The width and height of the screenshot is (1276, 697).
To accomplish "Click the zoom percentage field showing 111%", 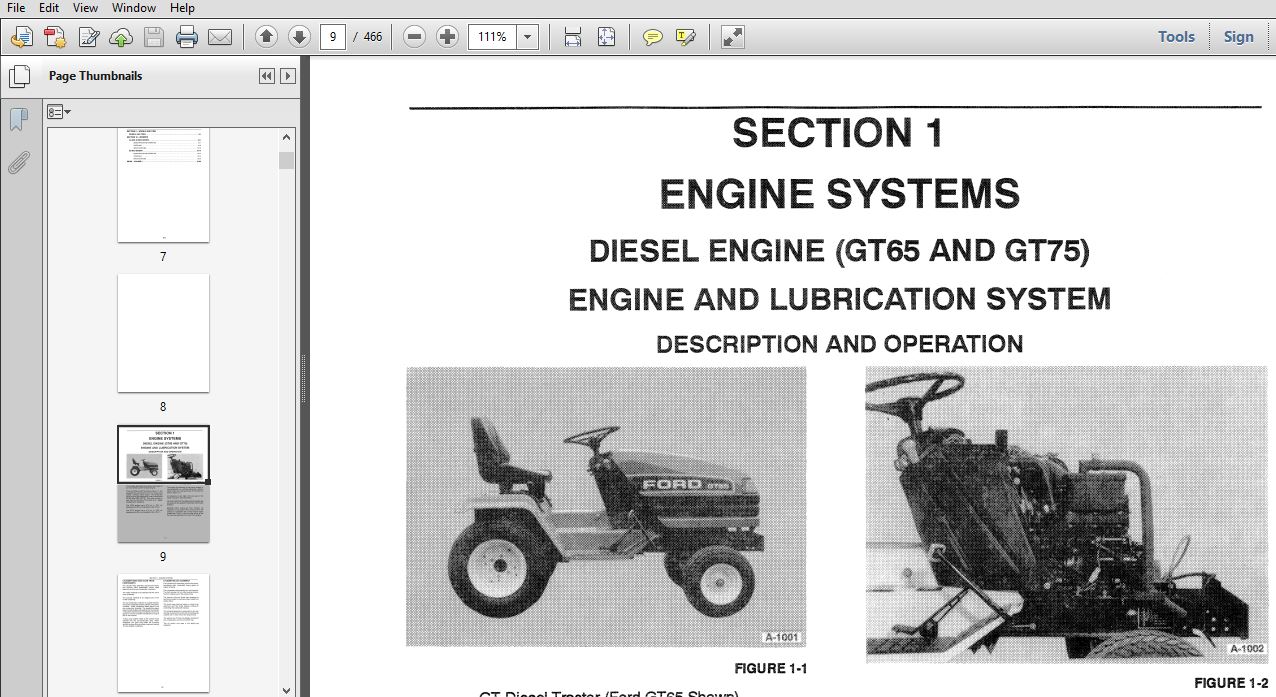I will click(492, 38).
